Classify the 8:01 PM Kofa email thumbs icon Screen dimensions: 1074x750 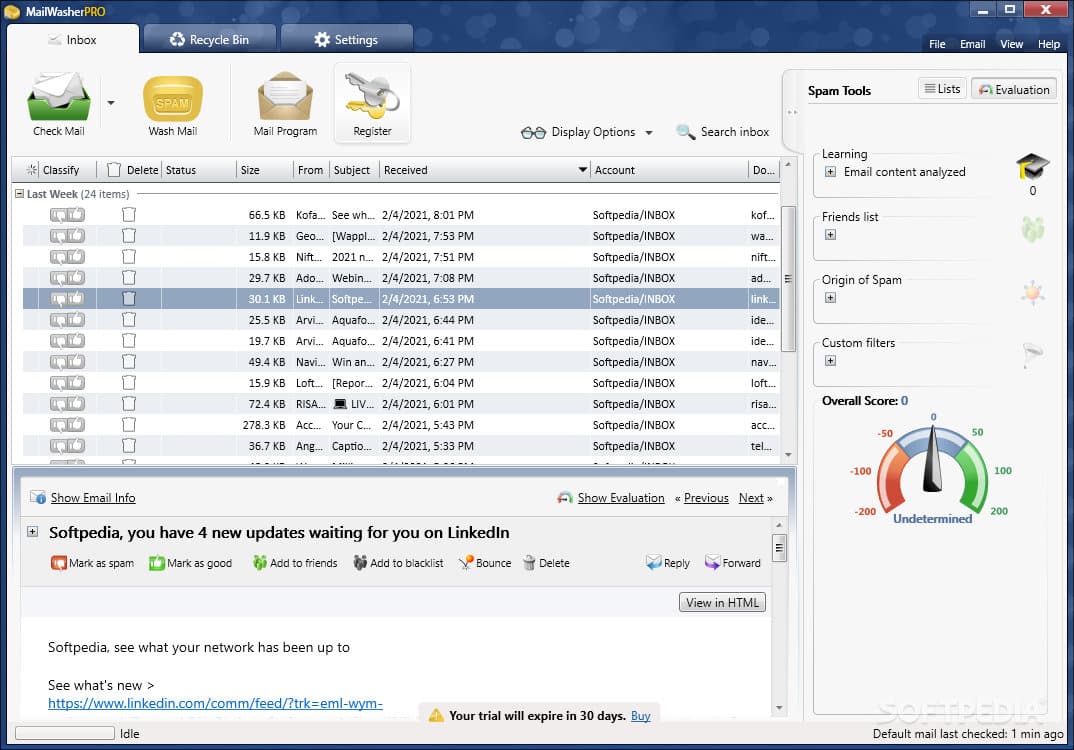[67, 215]
